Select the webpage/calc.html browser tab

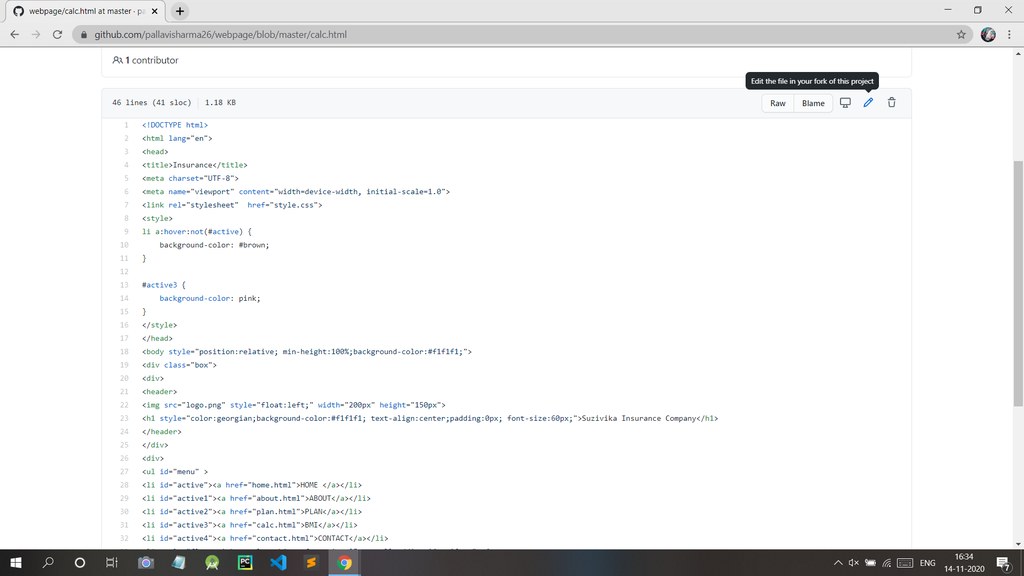tap(86, 11)
